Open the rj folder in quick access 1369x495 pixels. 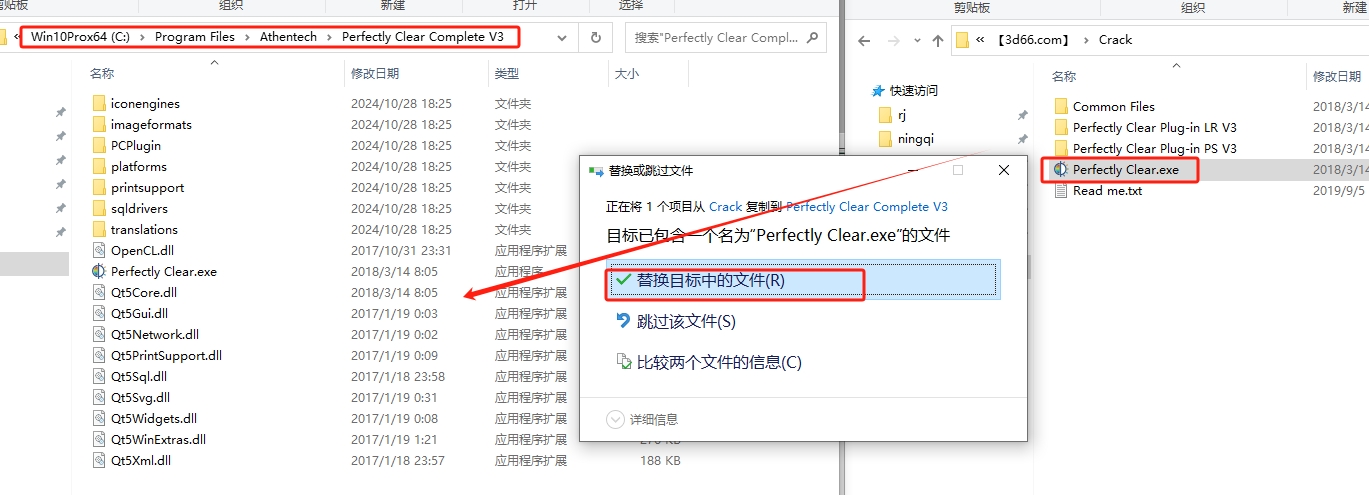(901, 115)
